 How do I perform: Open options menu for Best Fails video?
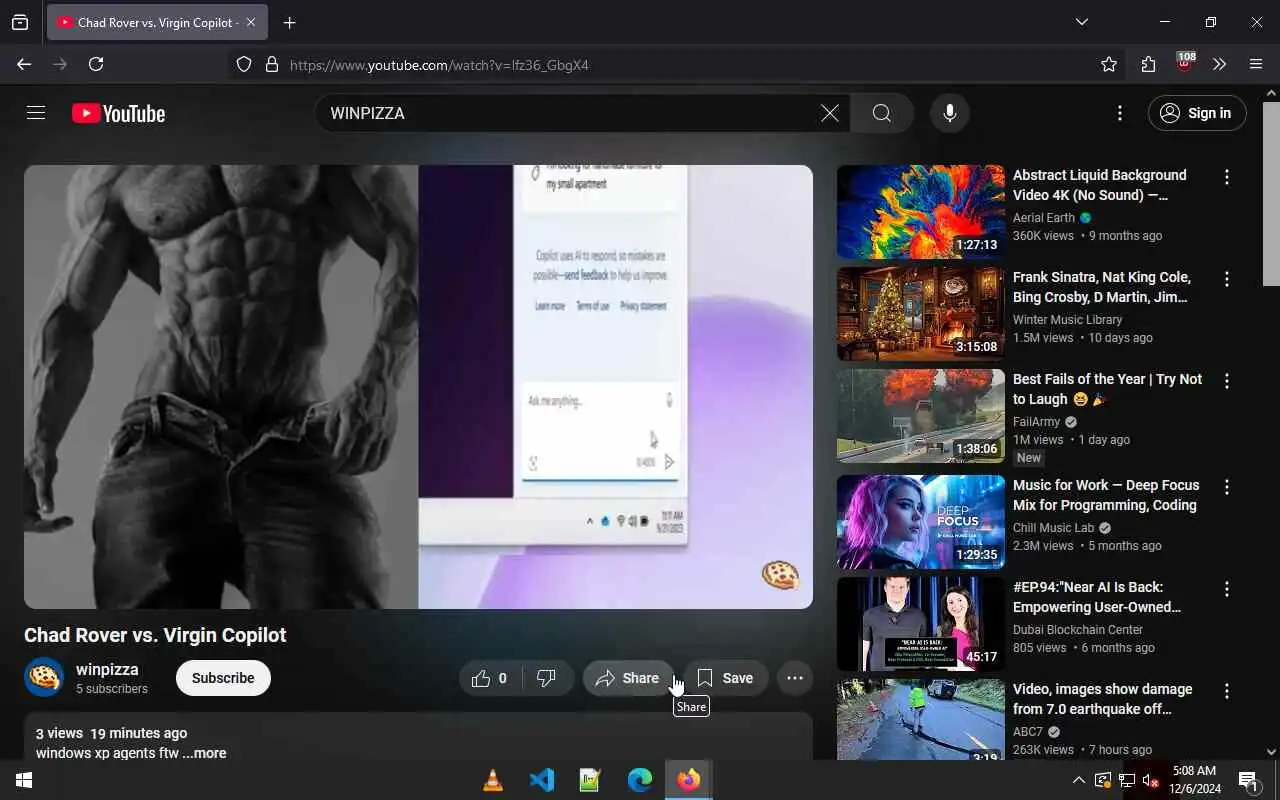pos(1227,381)
